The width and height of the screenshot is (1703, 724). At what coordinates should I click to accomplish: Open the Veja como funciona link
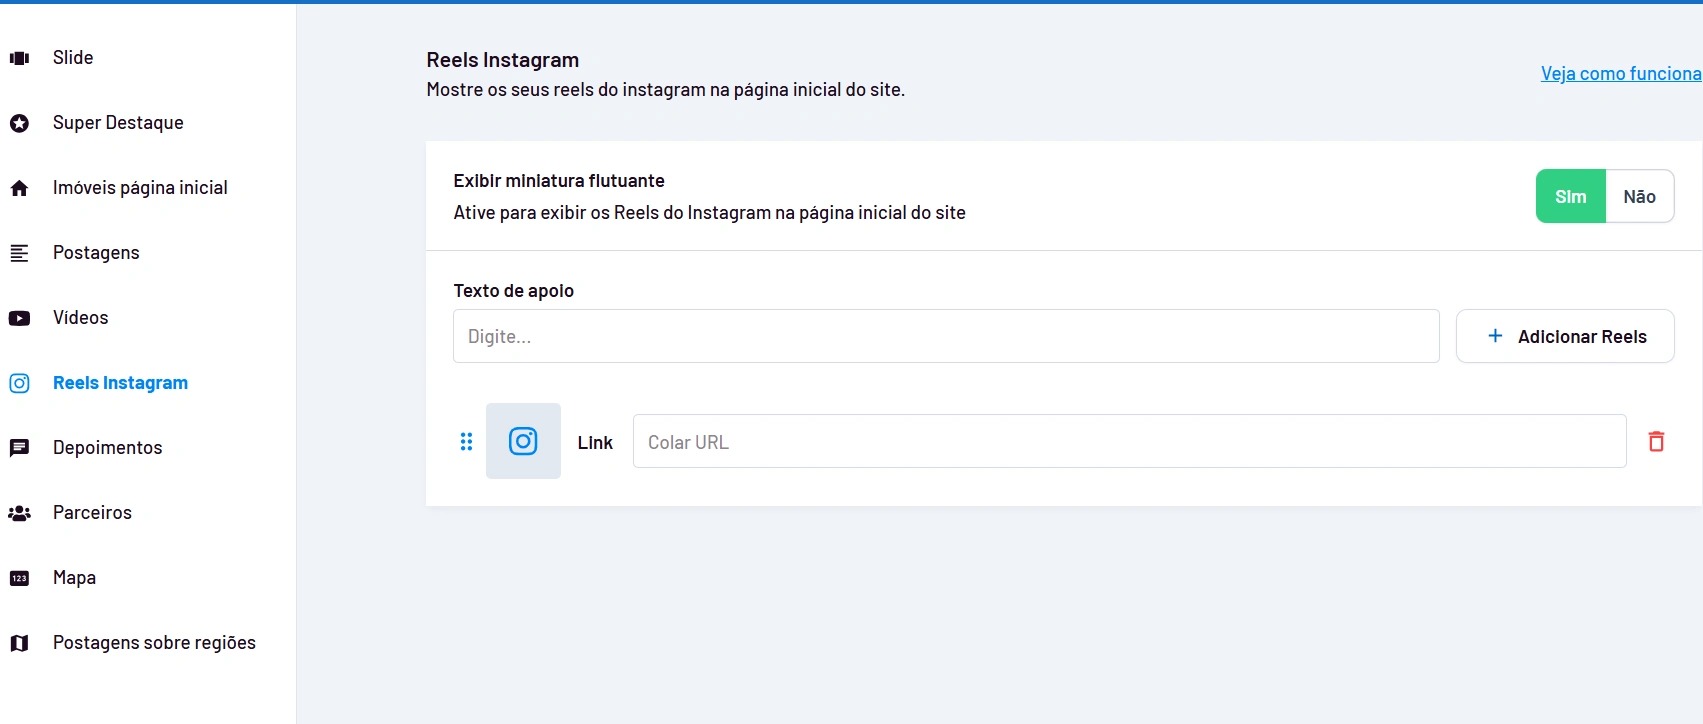(1621, 73)
